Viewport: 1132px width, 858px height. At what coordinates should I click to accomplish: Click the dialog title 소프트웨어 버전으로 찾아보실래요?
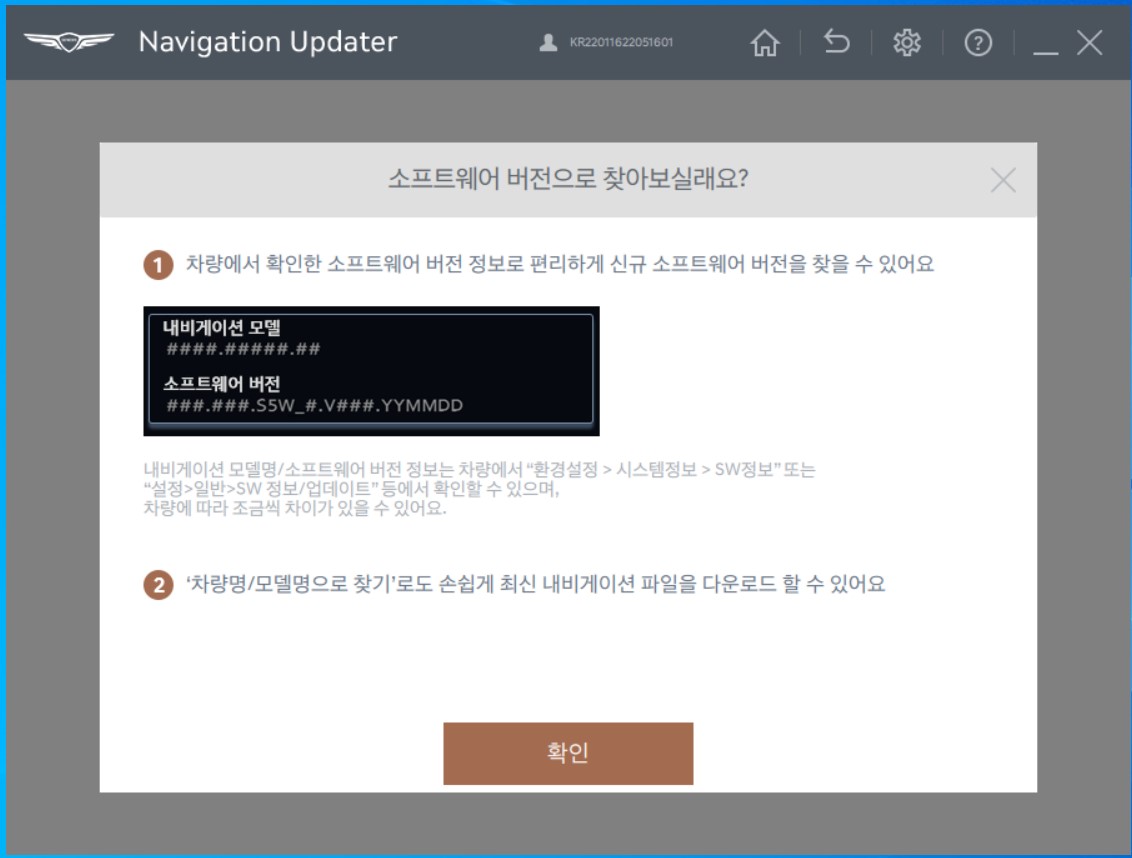(568, 178)
